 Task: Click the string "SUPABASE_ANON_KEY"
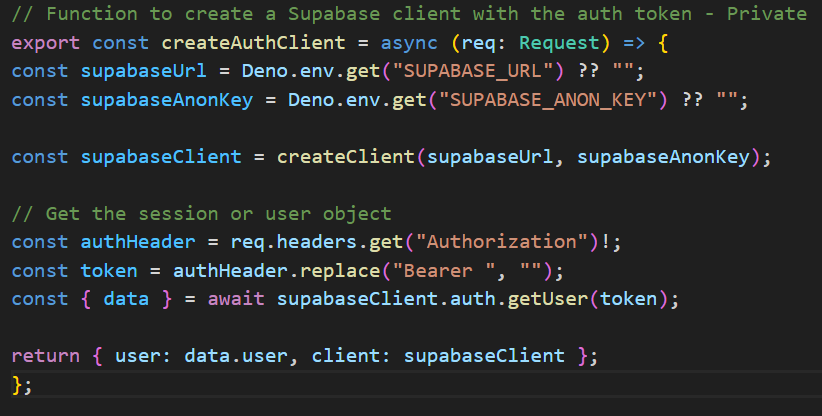click(x=547, y=100)
